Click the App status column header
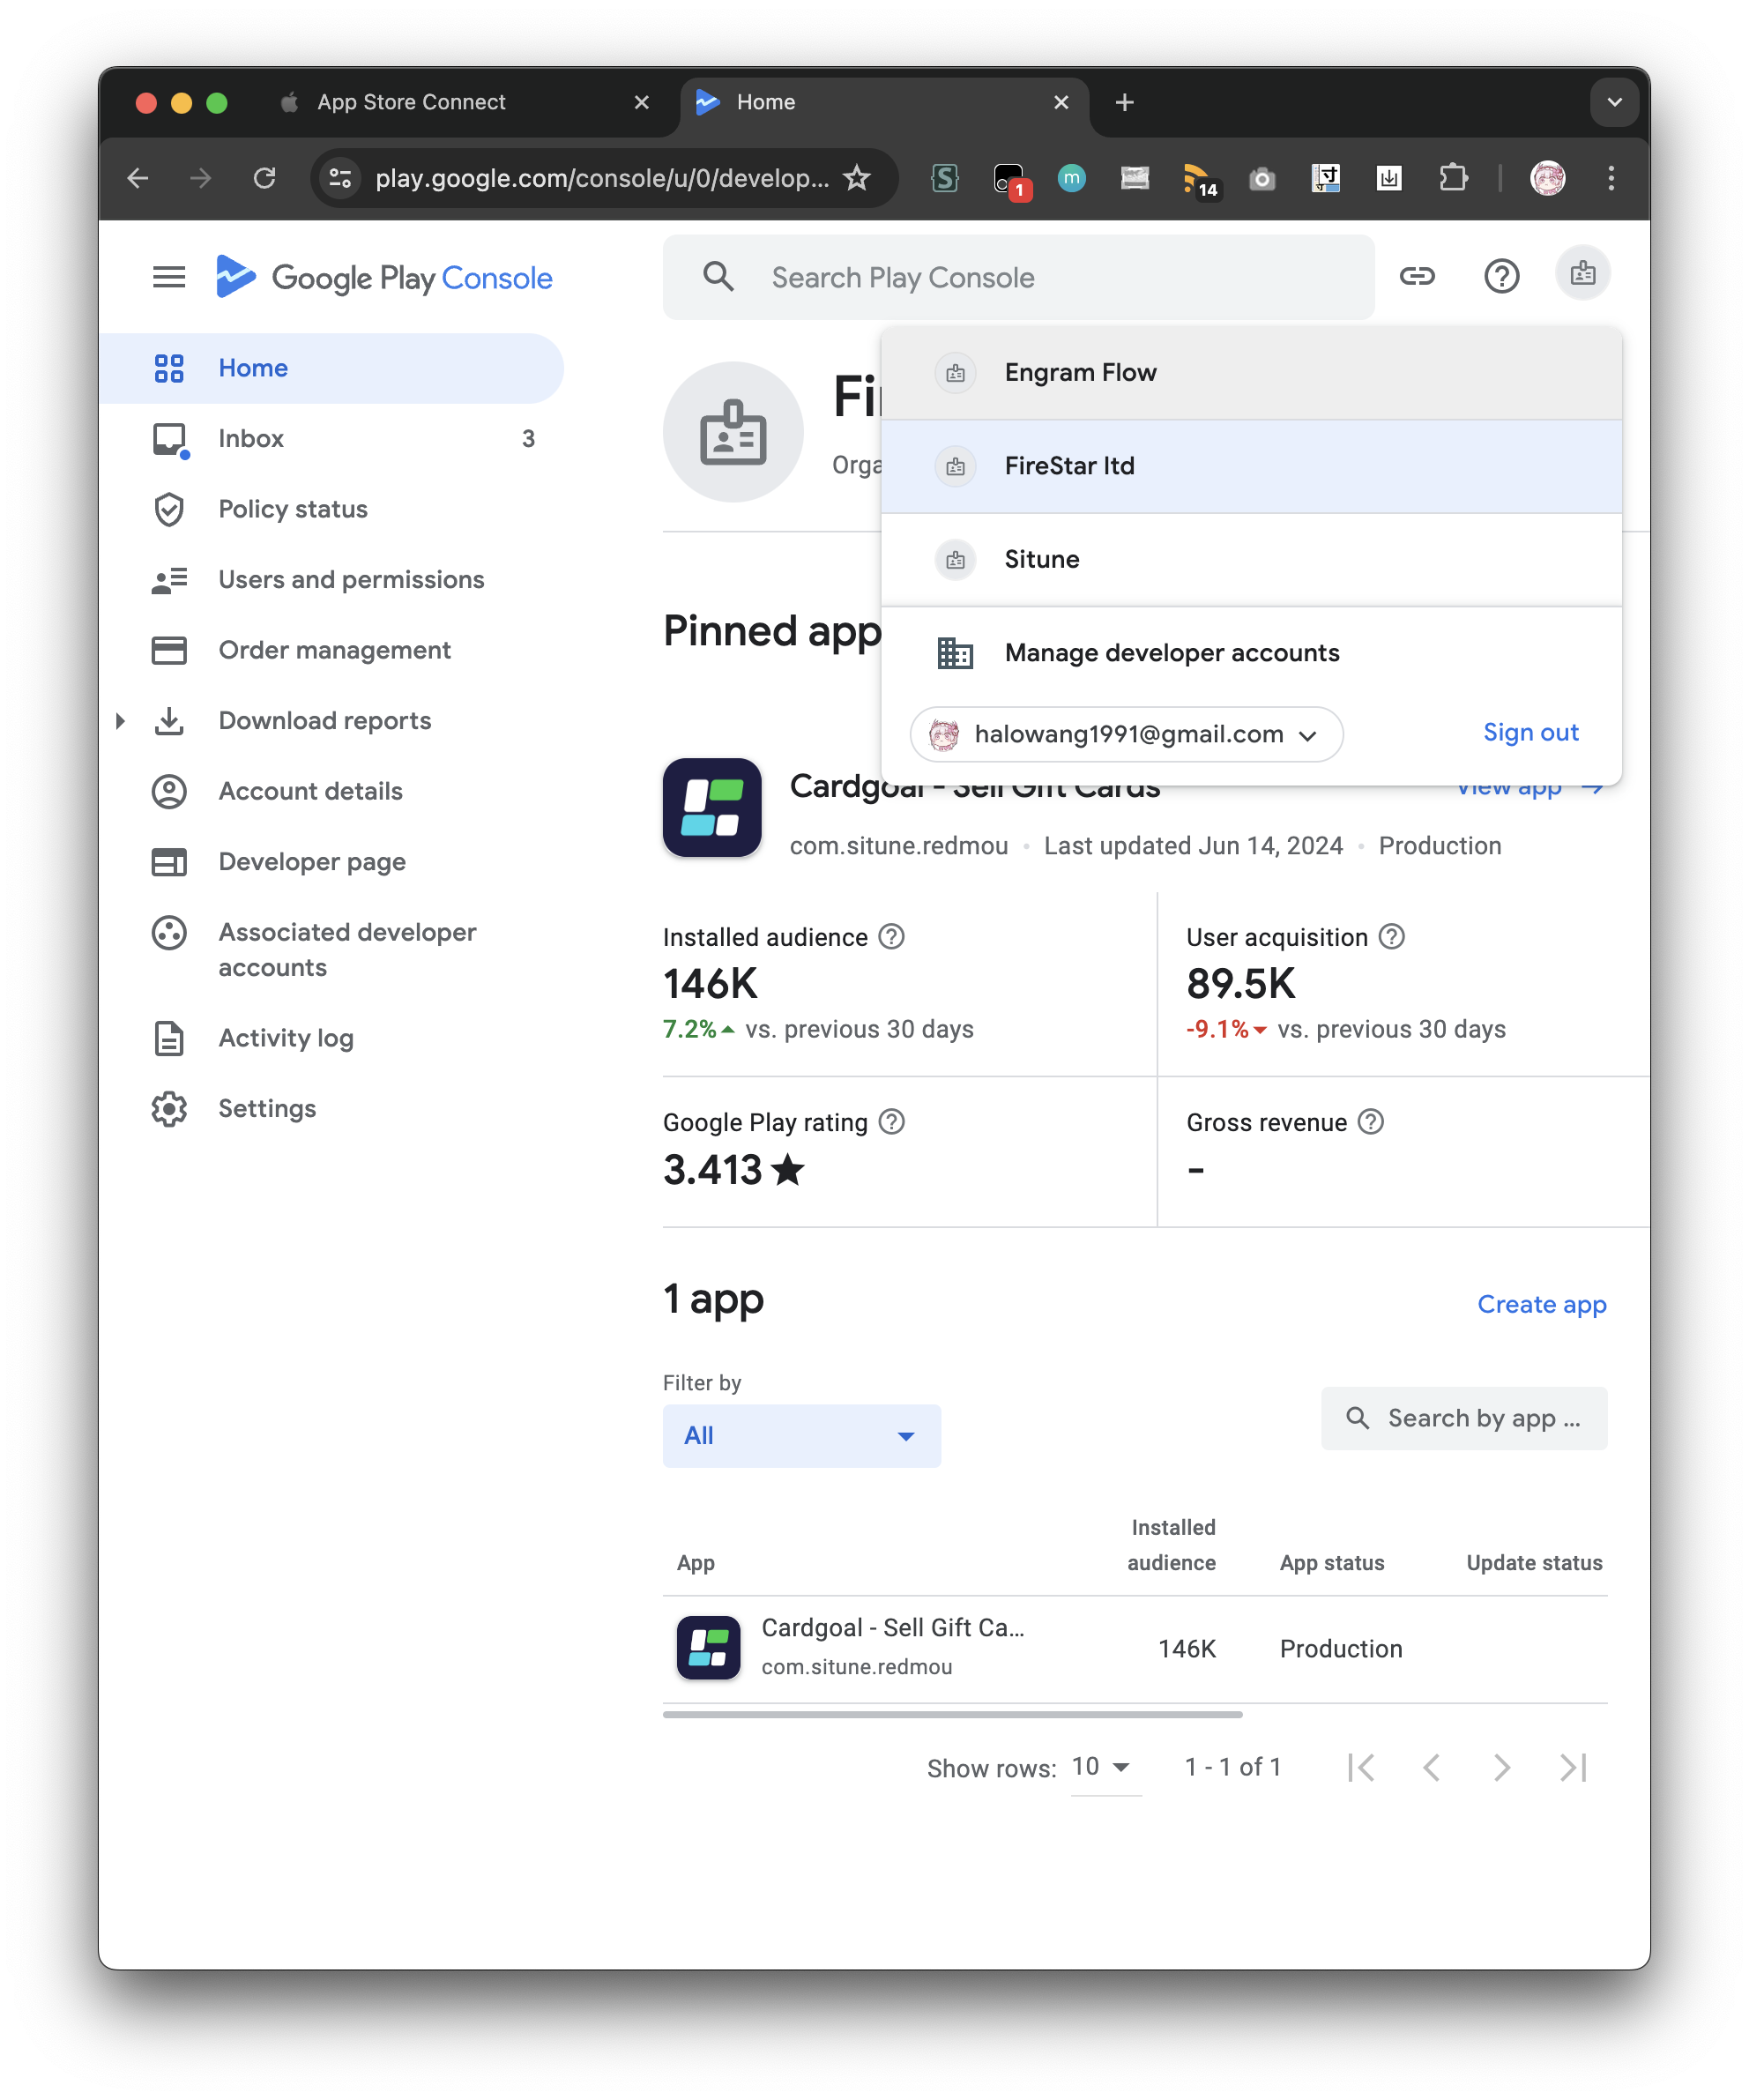The width and height of the screenshot is (1749, 2100). coord(1331,1563)
